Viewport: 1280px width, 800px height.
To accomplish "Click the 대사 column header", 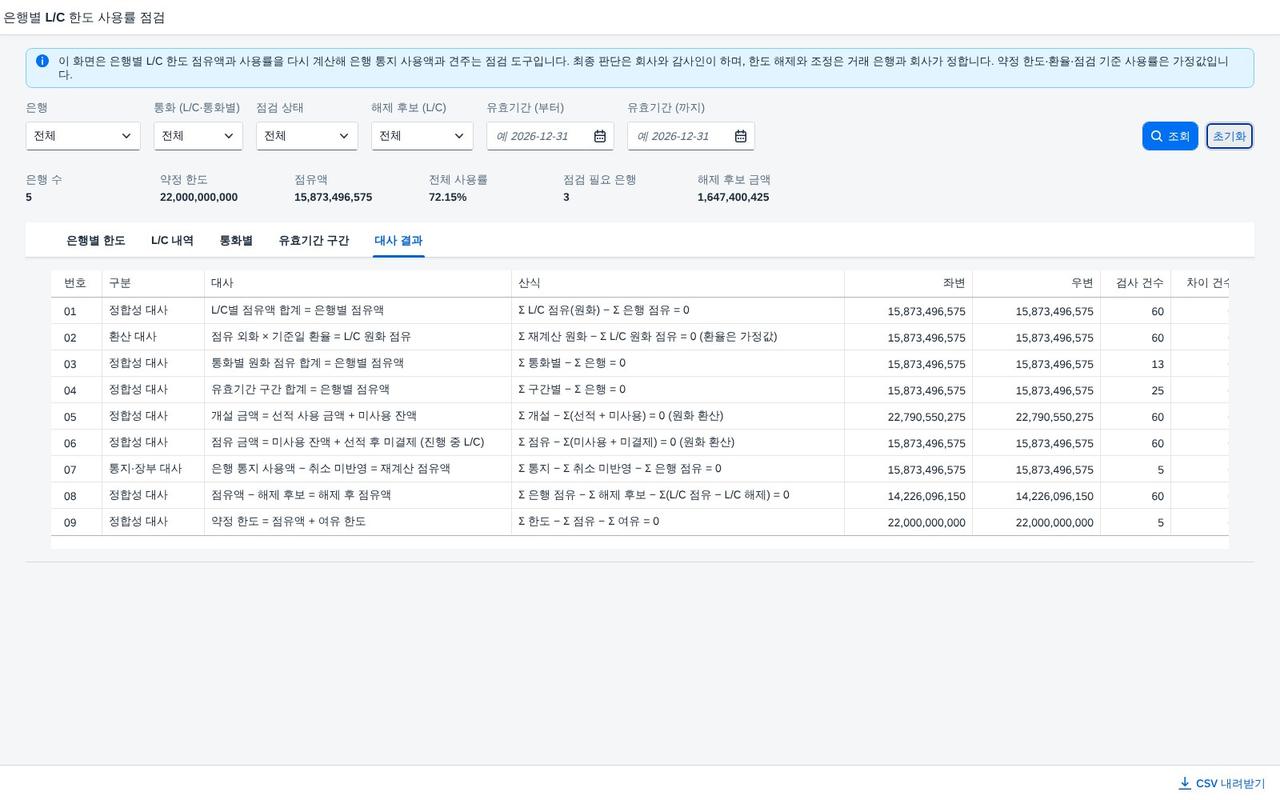I will coord(358,284).
